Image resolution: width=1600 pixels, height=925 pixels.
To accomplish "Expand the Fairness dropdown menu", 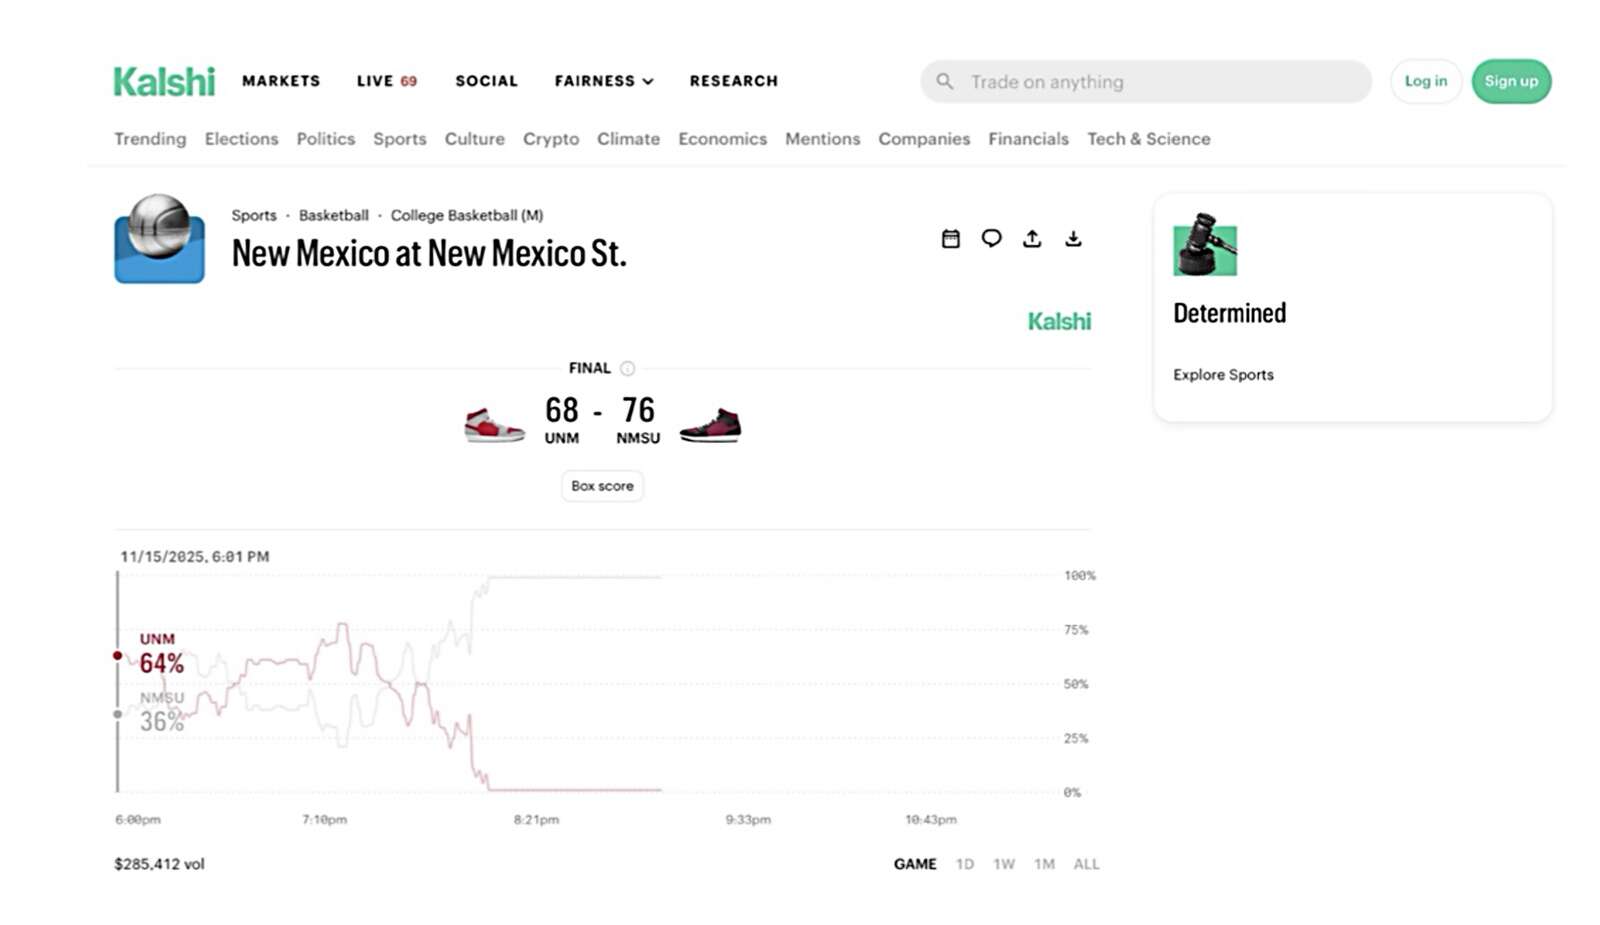I will (x=604, y=81).
